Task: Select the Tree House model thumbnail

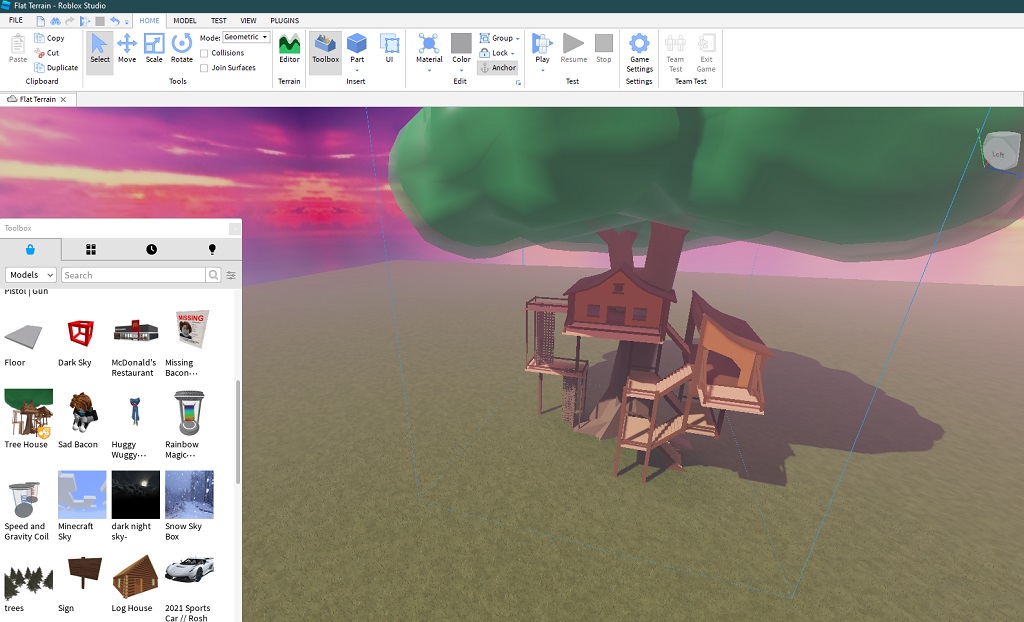Action: point(28,412)
